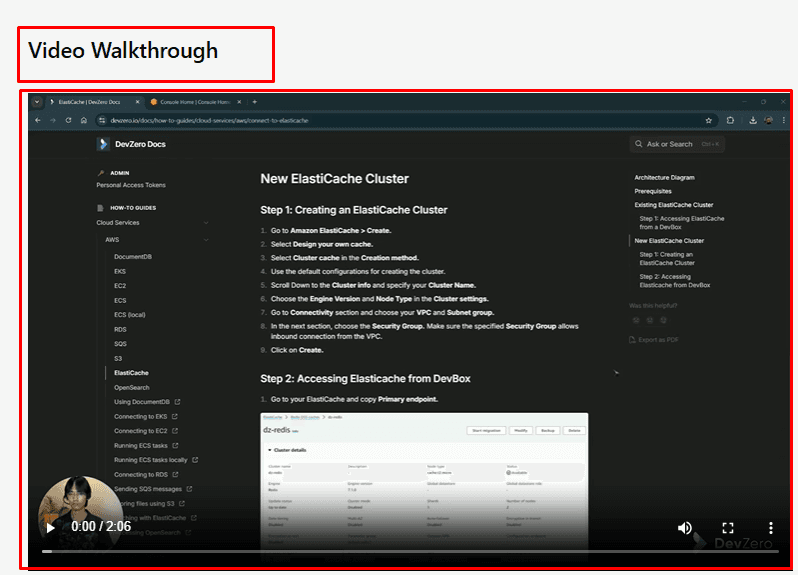Open the ECS (local) sidebar item
Image resolution: width=798 pixels, height=575 pixels.
pos(129,315)
